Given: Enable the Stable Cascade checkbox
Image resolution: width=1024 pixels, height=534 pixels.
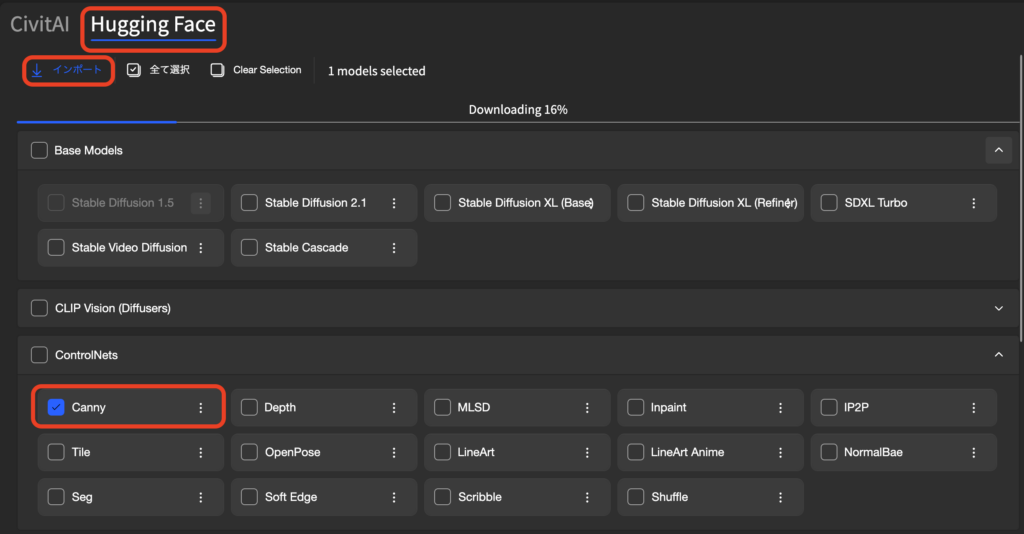Looking at the screenshot, I should [249, 248].
